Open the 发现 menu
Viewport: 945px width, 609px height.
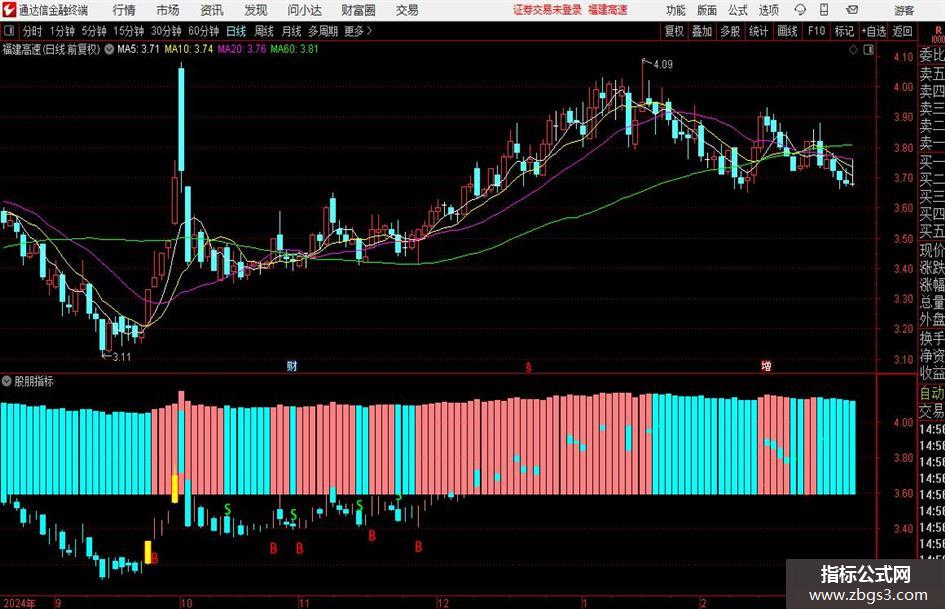pos(256,10)
